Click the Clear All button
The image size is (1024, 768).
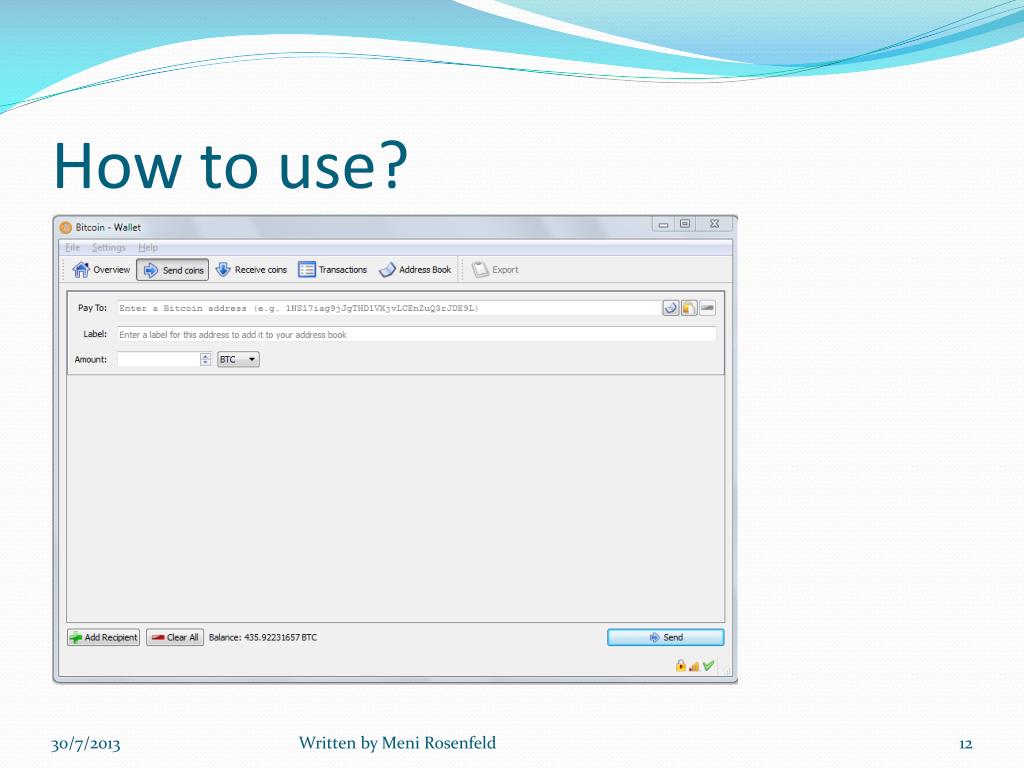tap(175, 637)
